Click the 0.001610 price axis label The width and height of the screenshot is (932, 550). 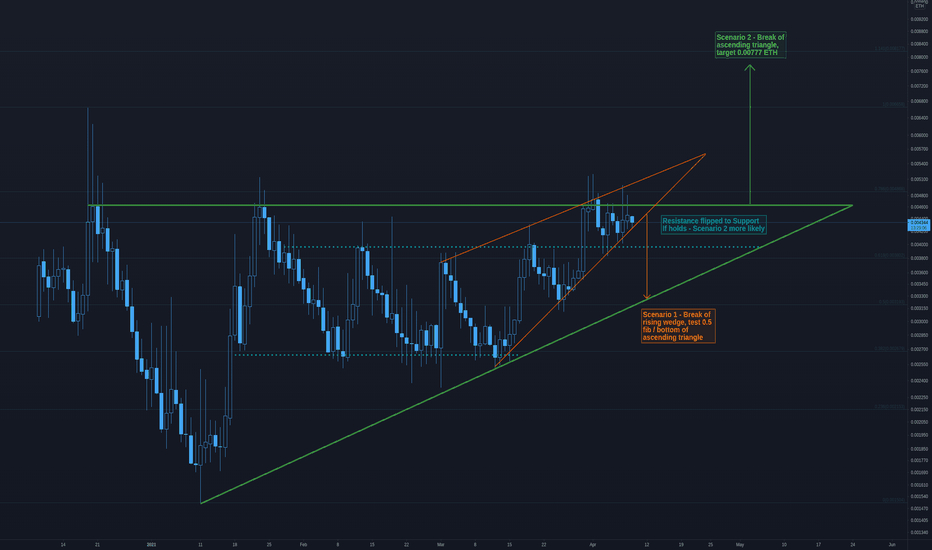[x=919, y=485]
